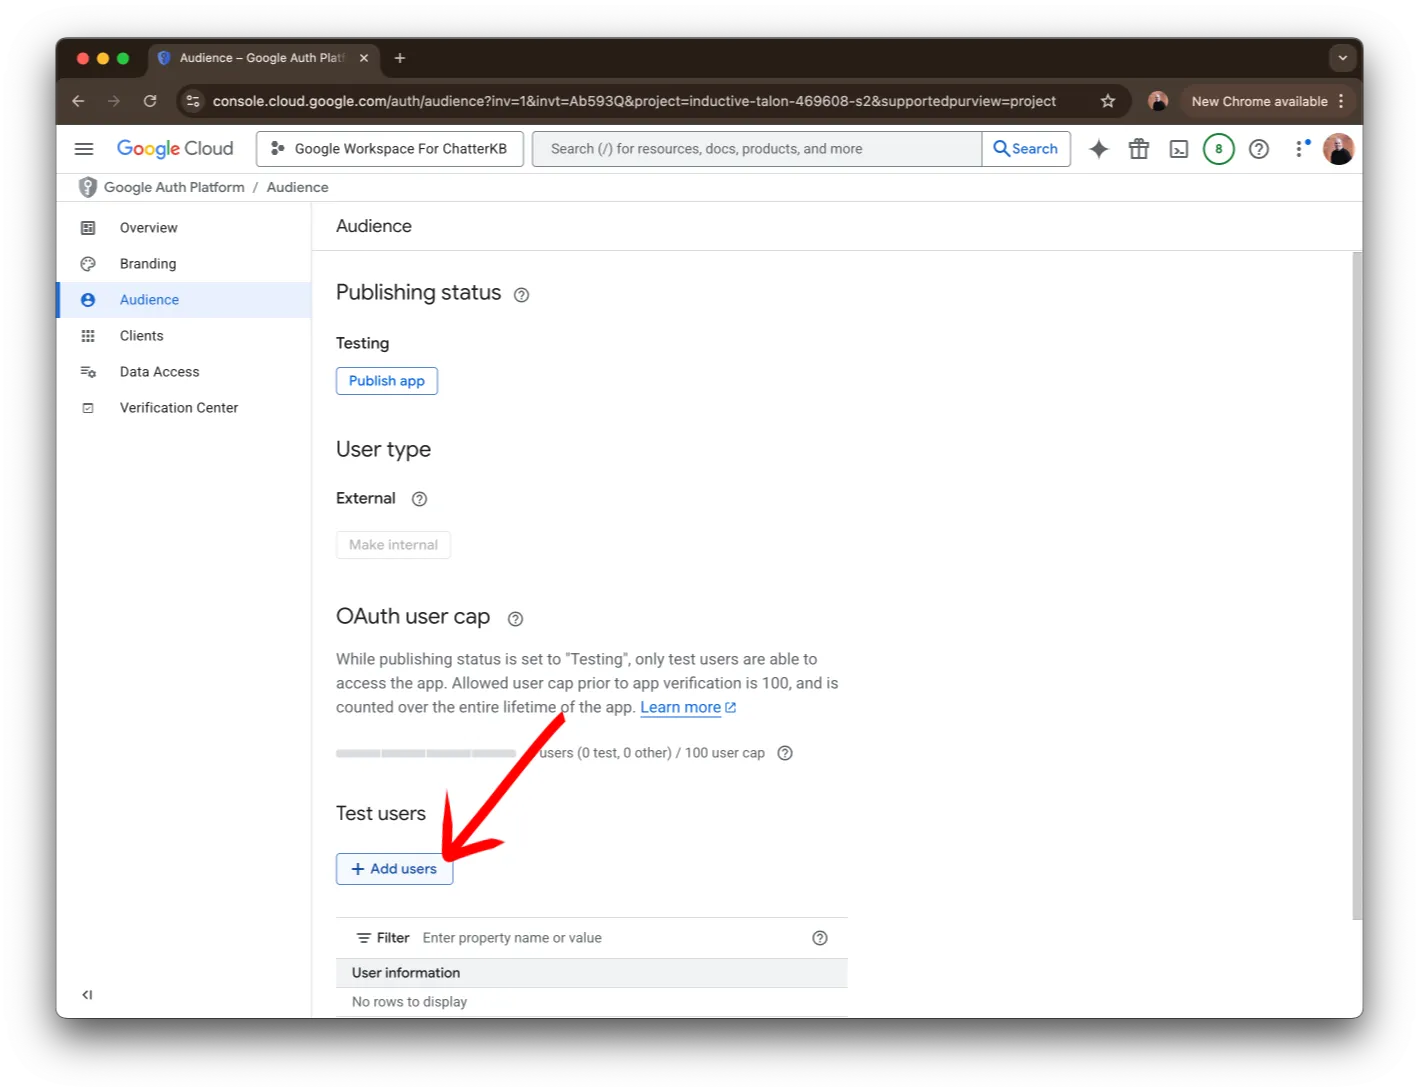The height and width of the screenshot is (1092, 1419).
Task: Reload the page with the refresh icon
Action: click(x=150, y=101)
